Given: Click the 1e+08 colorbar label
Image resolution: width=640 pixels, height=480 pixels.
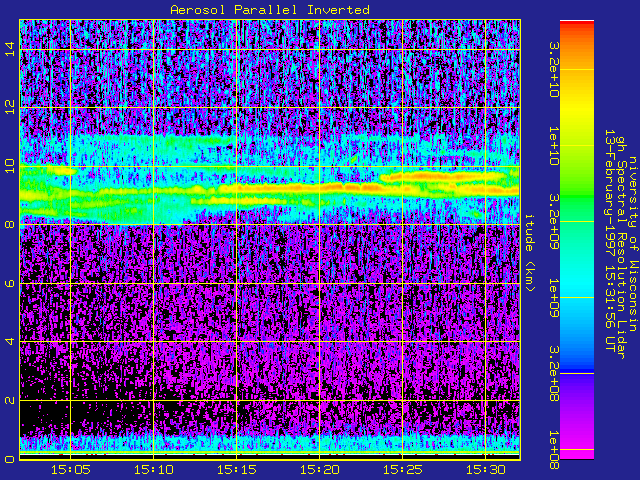Looking at the screenshot, I should click(553, 449).
